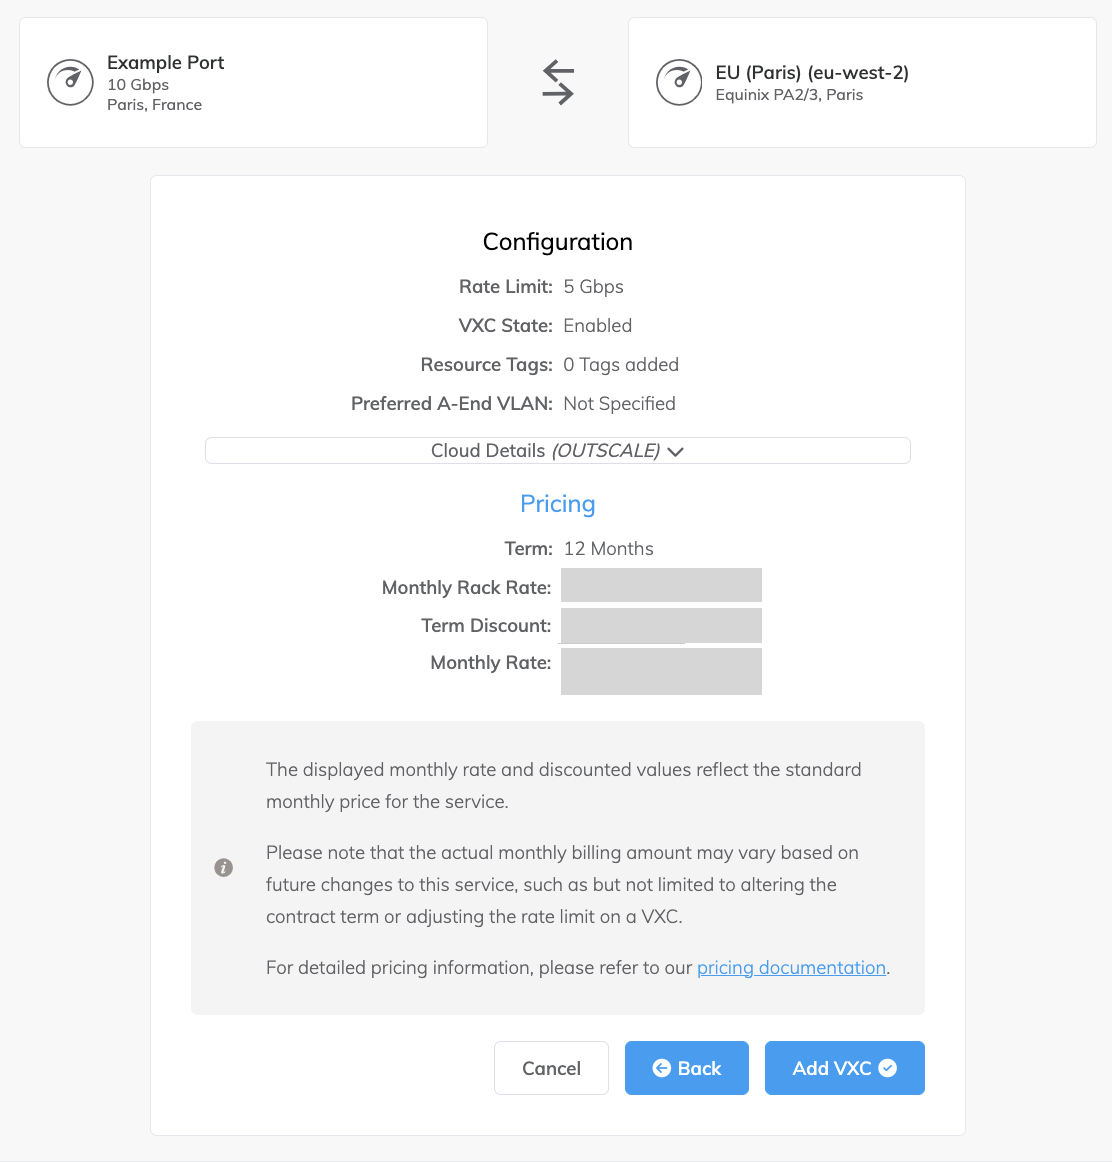Click the Configuration heading
The width and height of the screenshot is (1112, 1162).
pos(557,242)
